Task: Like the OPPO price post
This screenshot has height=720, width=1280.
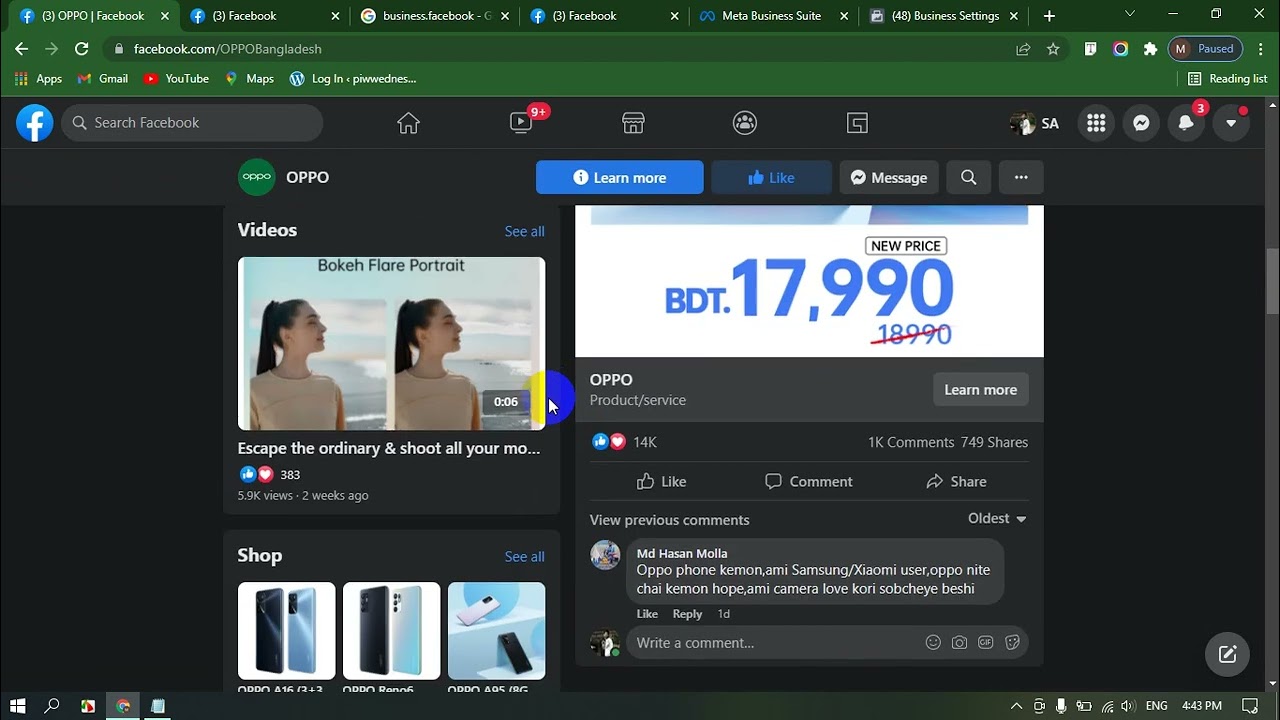Action: pyautogui.click(x=661, y=481)
